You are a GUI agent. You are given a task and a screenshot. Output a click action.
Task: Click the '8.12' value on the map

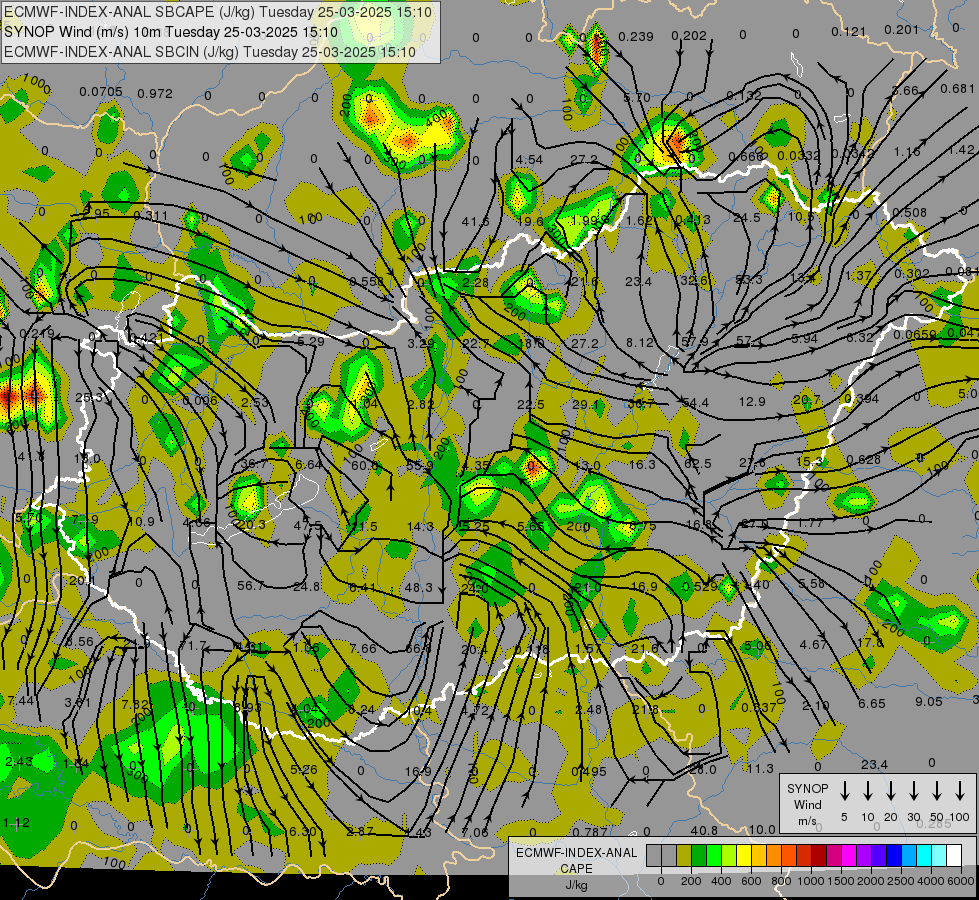tap(640, 343)
